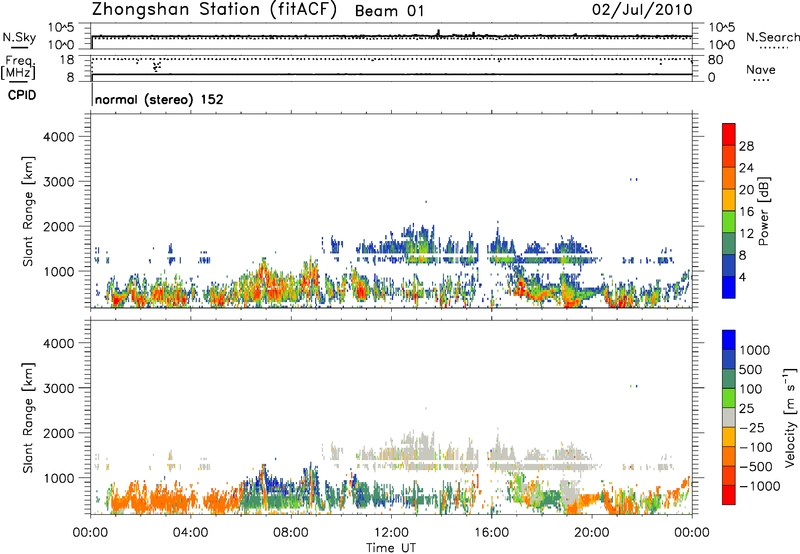Click the power colorbar value 16

click(x=746, y=212)
